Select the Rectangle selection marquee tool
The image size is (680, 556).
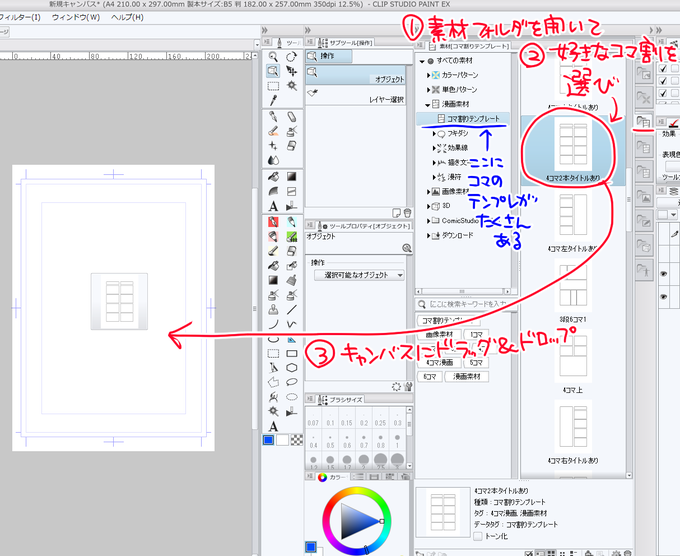[x=273, y=86]
